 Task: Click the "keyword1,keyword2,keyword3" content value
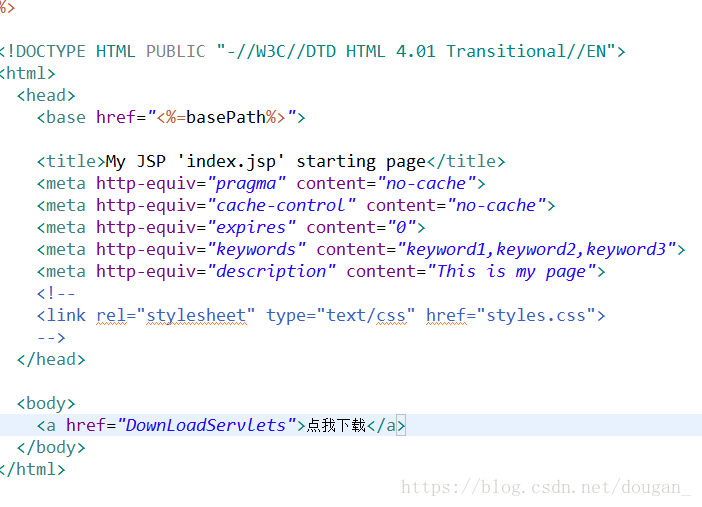pyautogui.click(x=536, y=249)
